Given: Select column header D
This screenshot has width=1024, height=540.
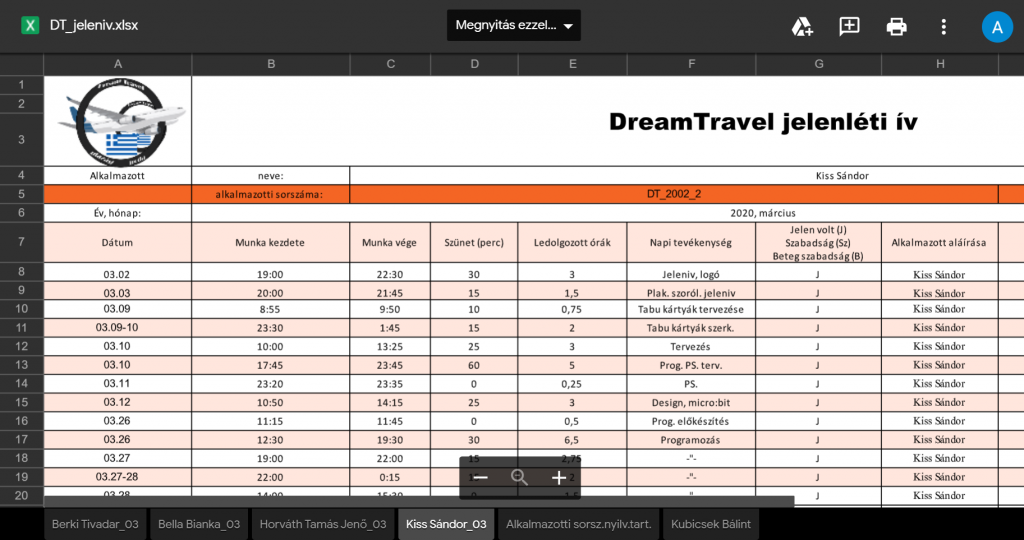Looking at the screenshot, I should [x=474, y=65].
